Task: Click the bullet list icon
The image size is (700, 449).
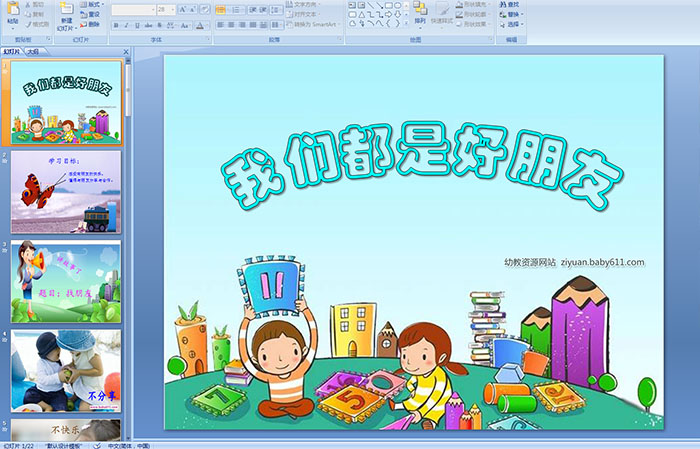Action: pyautogui.click(x=221, y=9)
